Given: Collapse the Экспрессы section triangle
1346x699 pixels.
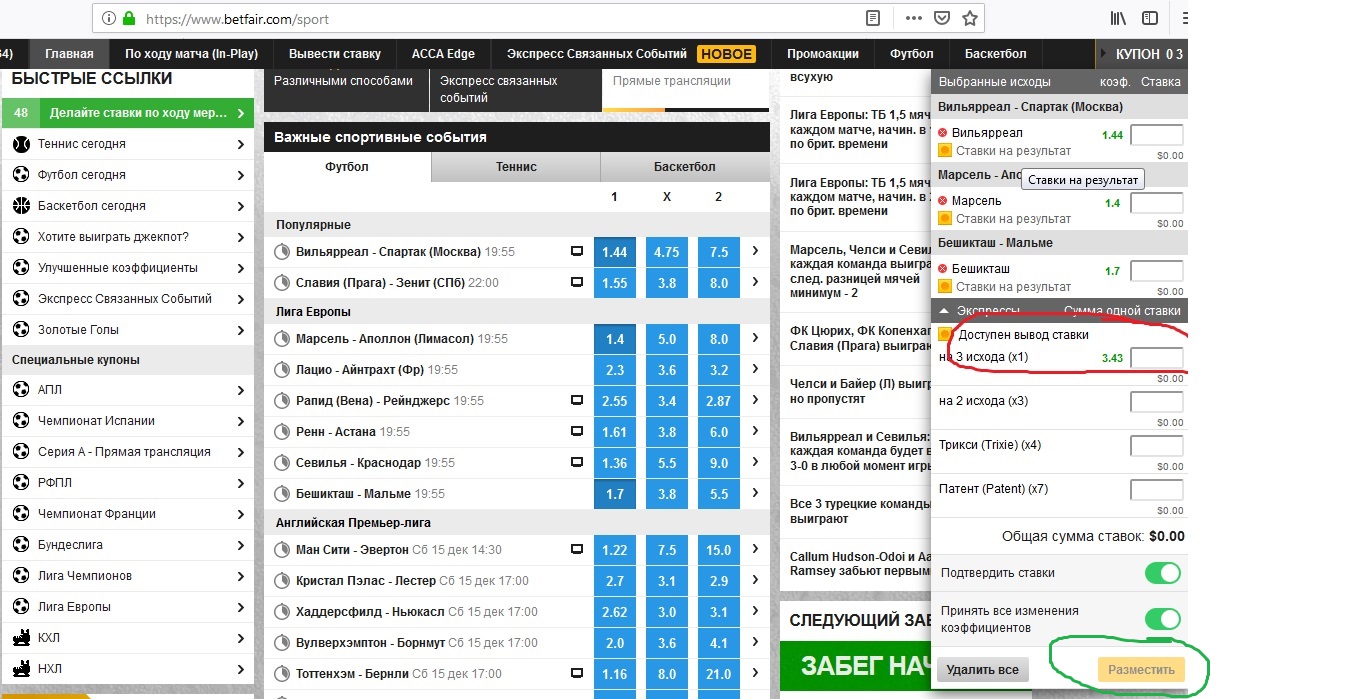Looking at the screenshot, I should click(x=944, y=311).
